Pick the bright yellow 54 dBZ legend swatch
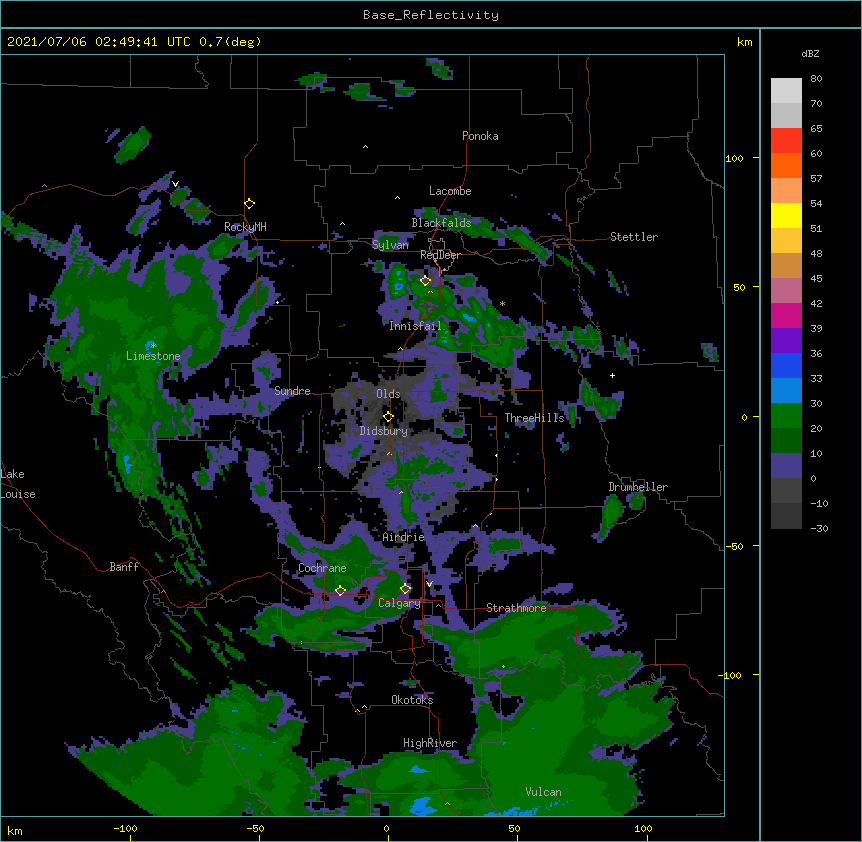This screenshot has height=842, width=862. (x=786, y=215)
